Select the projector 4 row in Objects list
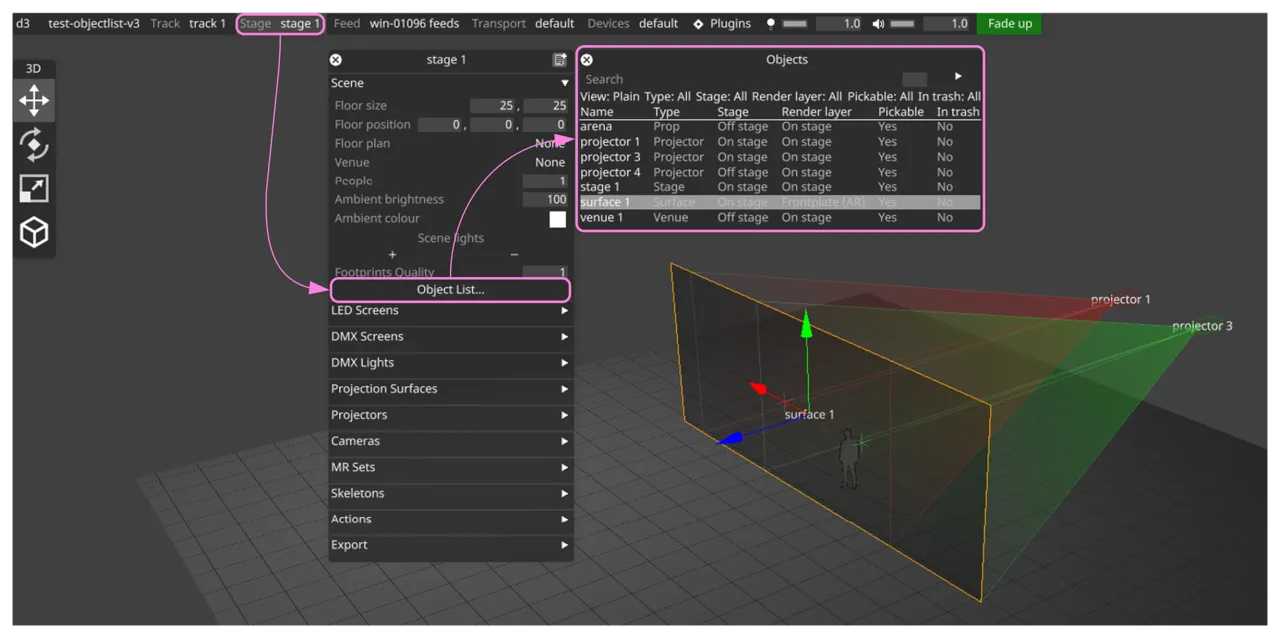The width and height of the screenshot is (1280, 638). [780, 172]
